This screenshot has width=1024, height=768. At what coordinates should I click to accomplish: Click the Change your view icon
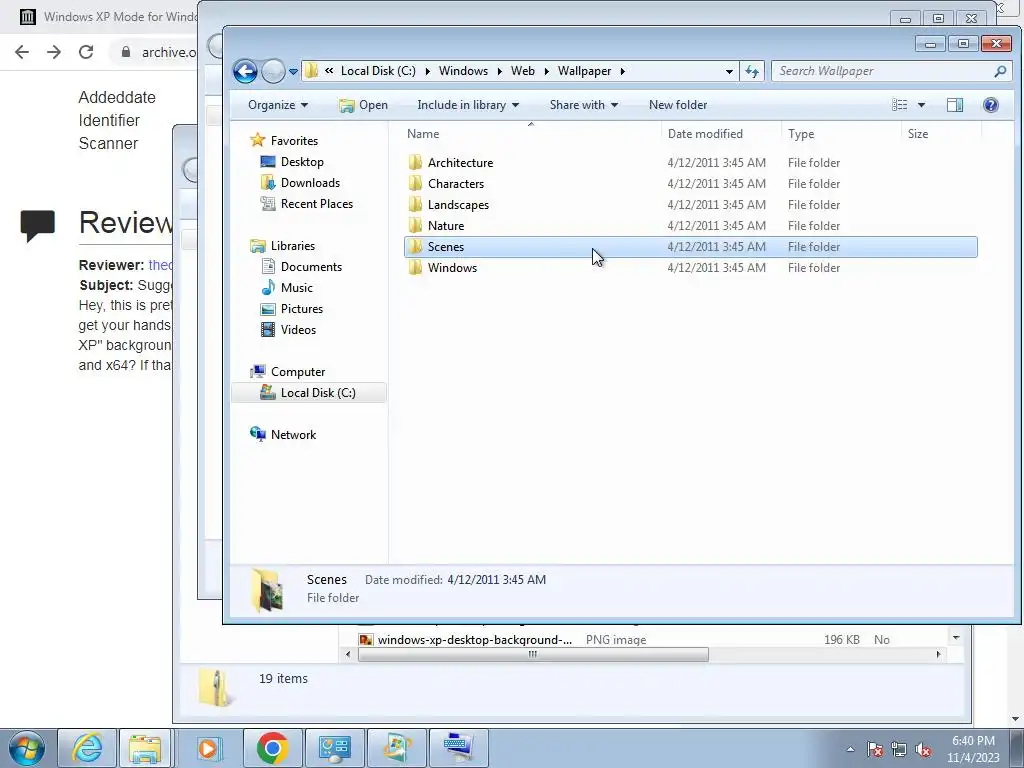click(900, 105)
